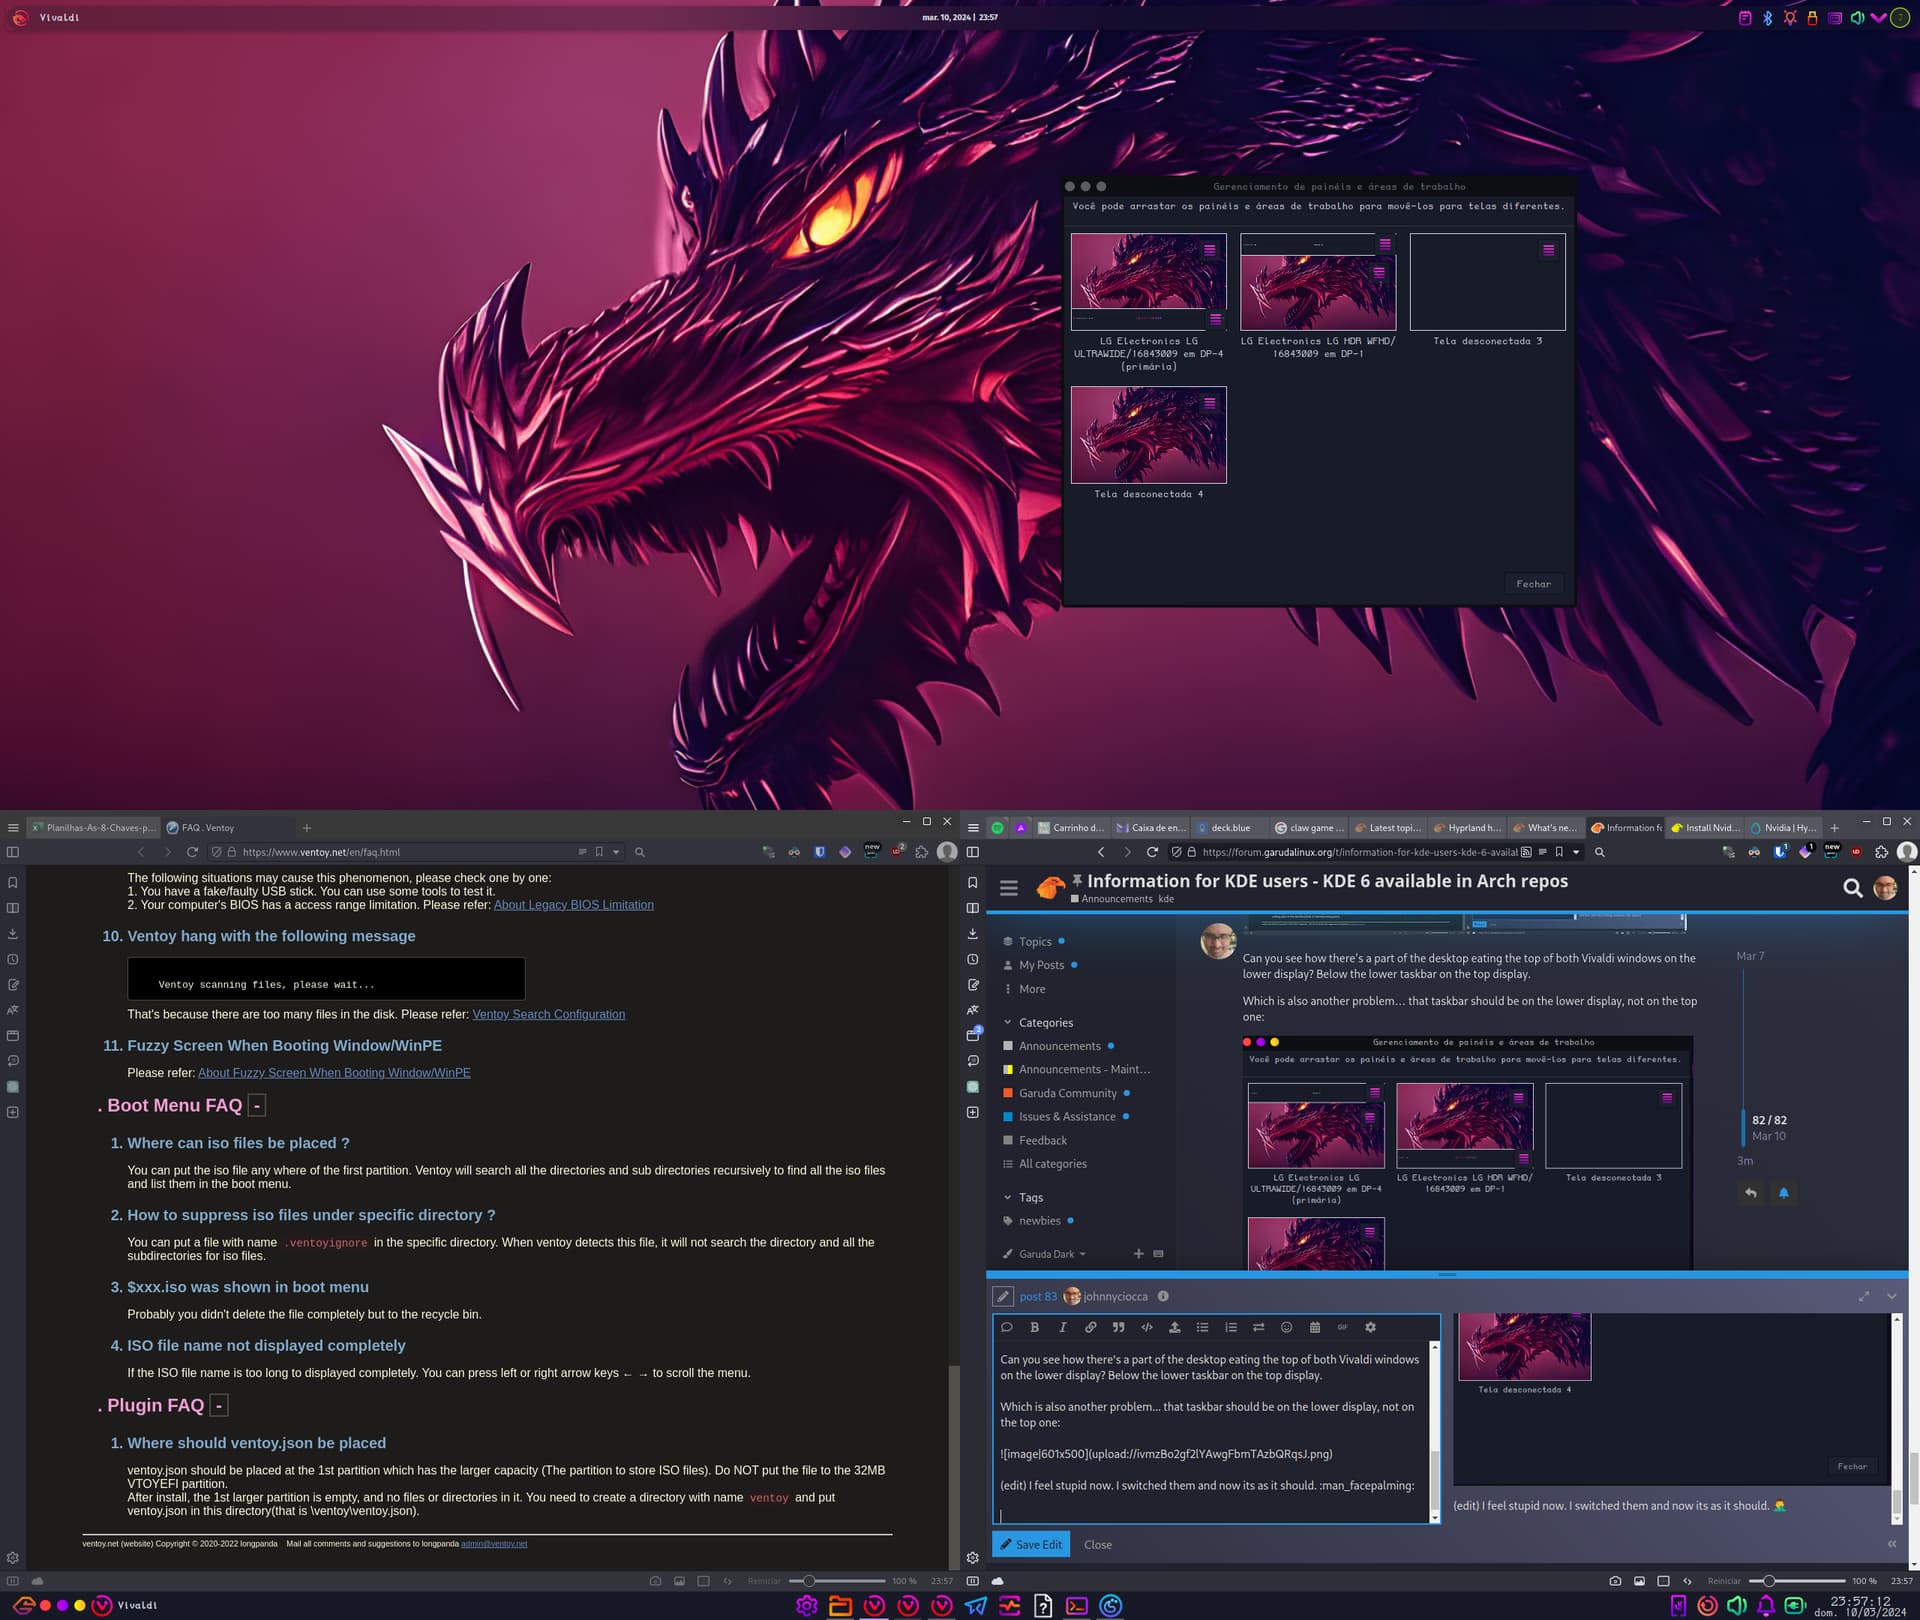Open Bookmarks panel in the left Vivaldi window
This screenshot has width=1920, height=1620.
pyautogui.click(x=13, y=883)
